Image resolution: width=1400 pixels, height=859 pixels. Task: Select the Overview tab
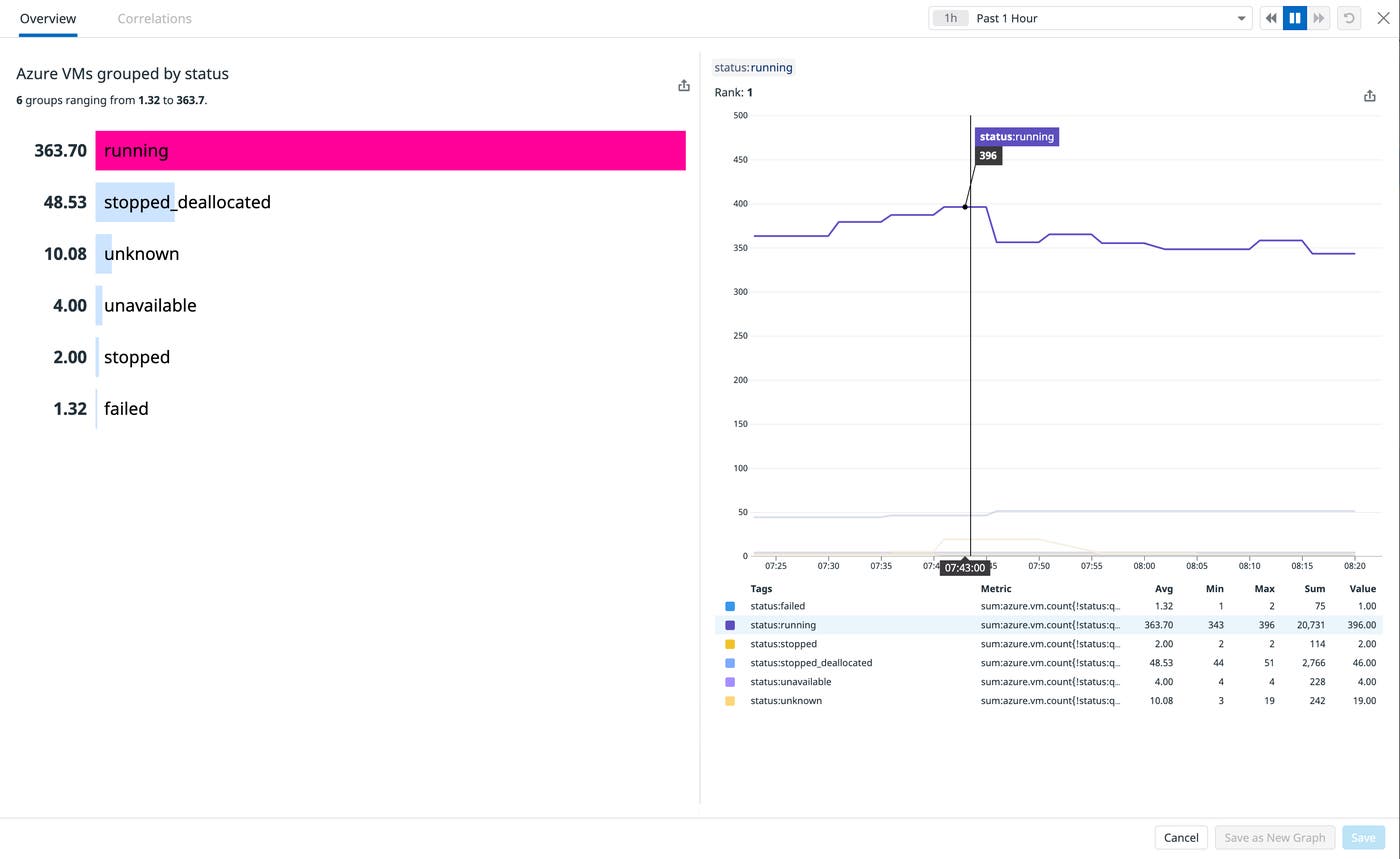point(47,18)
